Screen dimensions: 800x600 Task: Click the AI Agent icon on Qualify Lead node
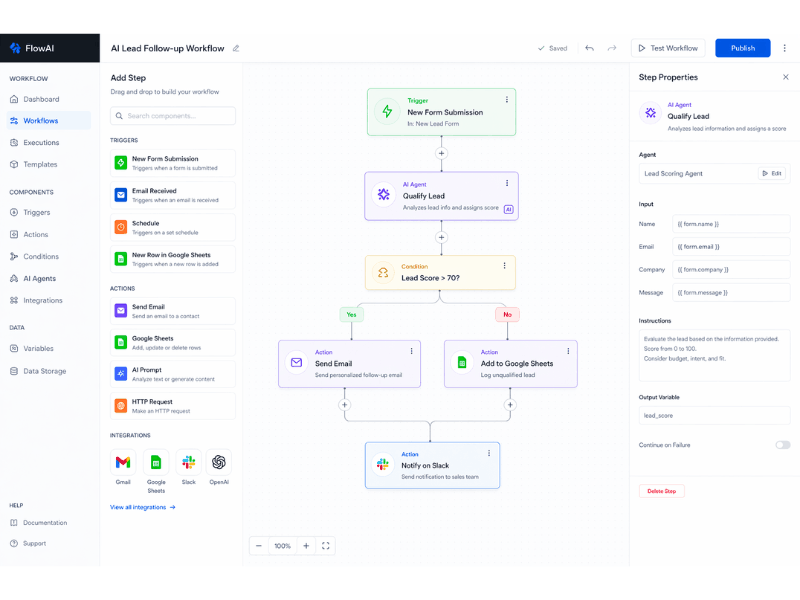[x=382, y=194]
